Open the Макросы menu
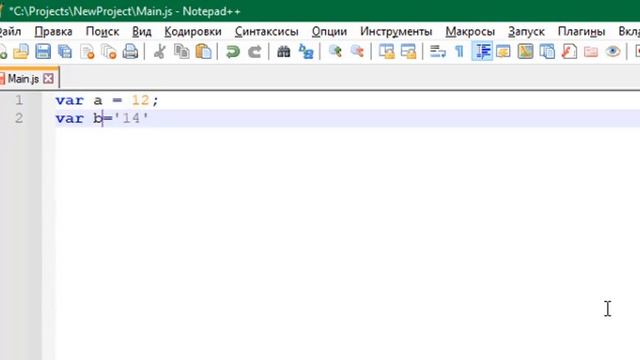The height and width of the screenshot is (360, 640). pos(470,31)
